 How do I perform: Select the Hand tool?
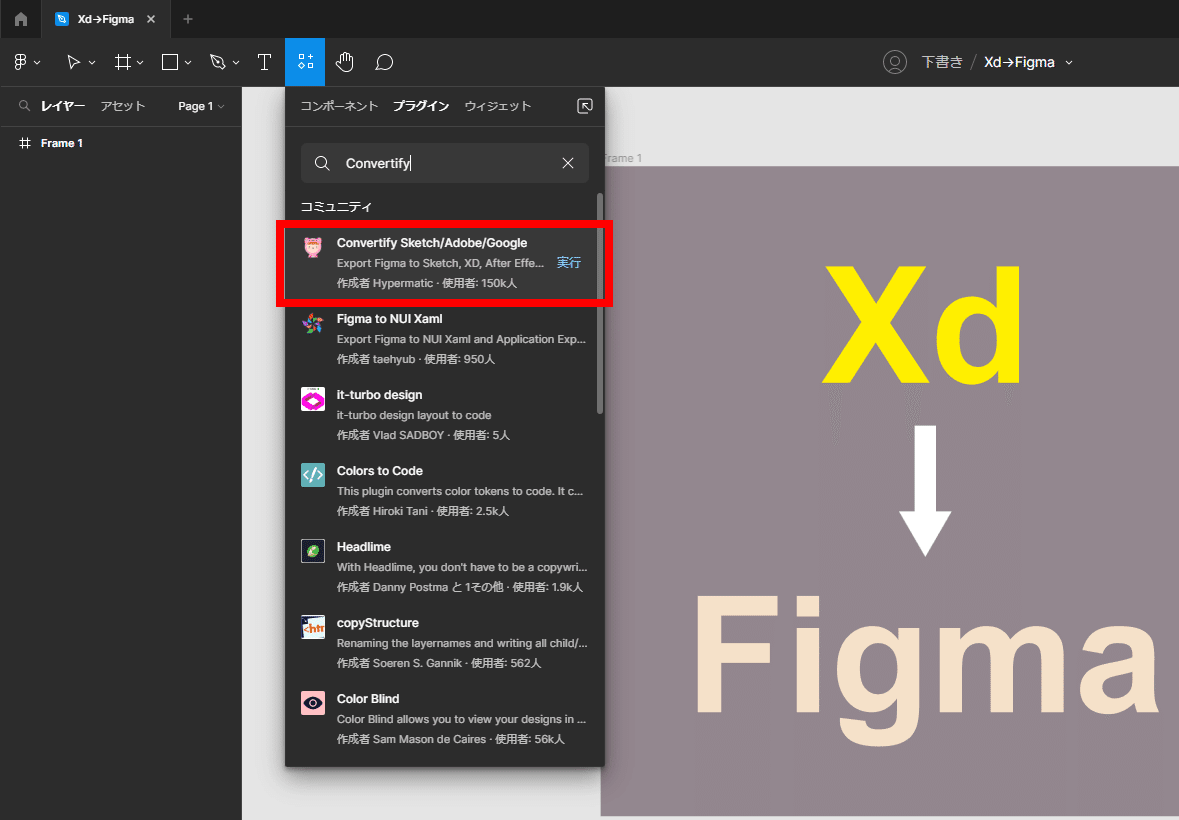click(344, 61)
